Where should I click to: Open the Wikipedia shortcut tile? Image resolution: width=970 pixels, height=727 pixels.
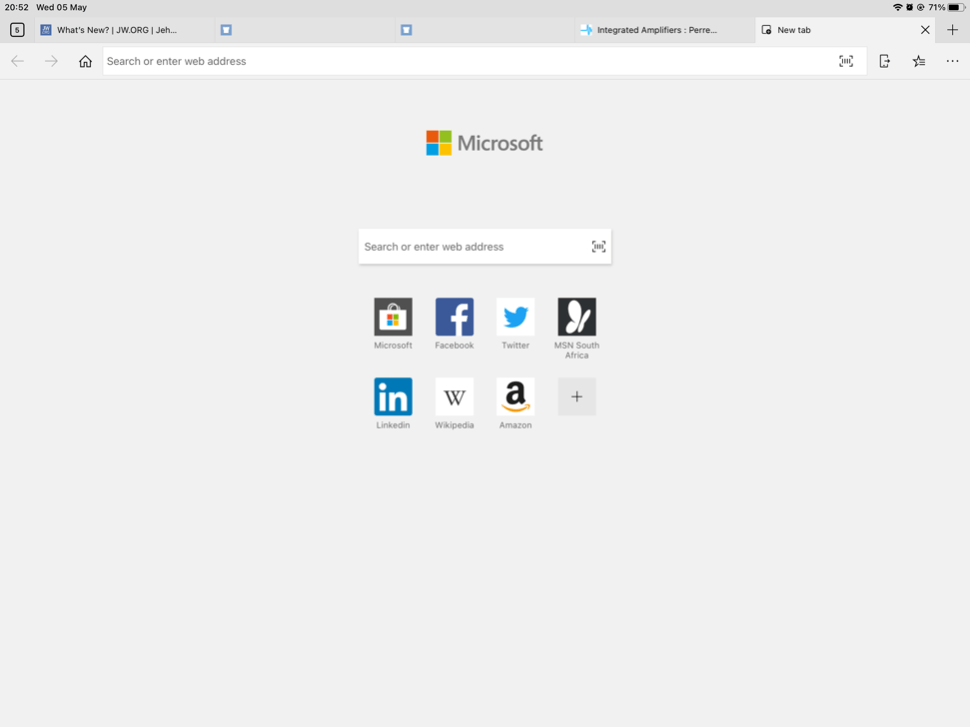(x=454, y=397)
